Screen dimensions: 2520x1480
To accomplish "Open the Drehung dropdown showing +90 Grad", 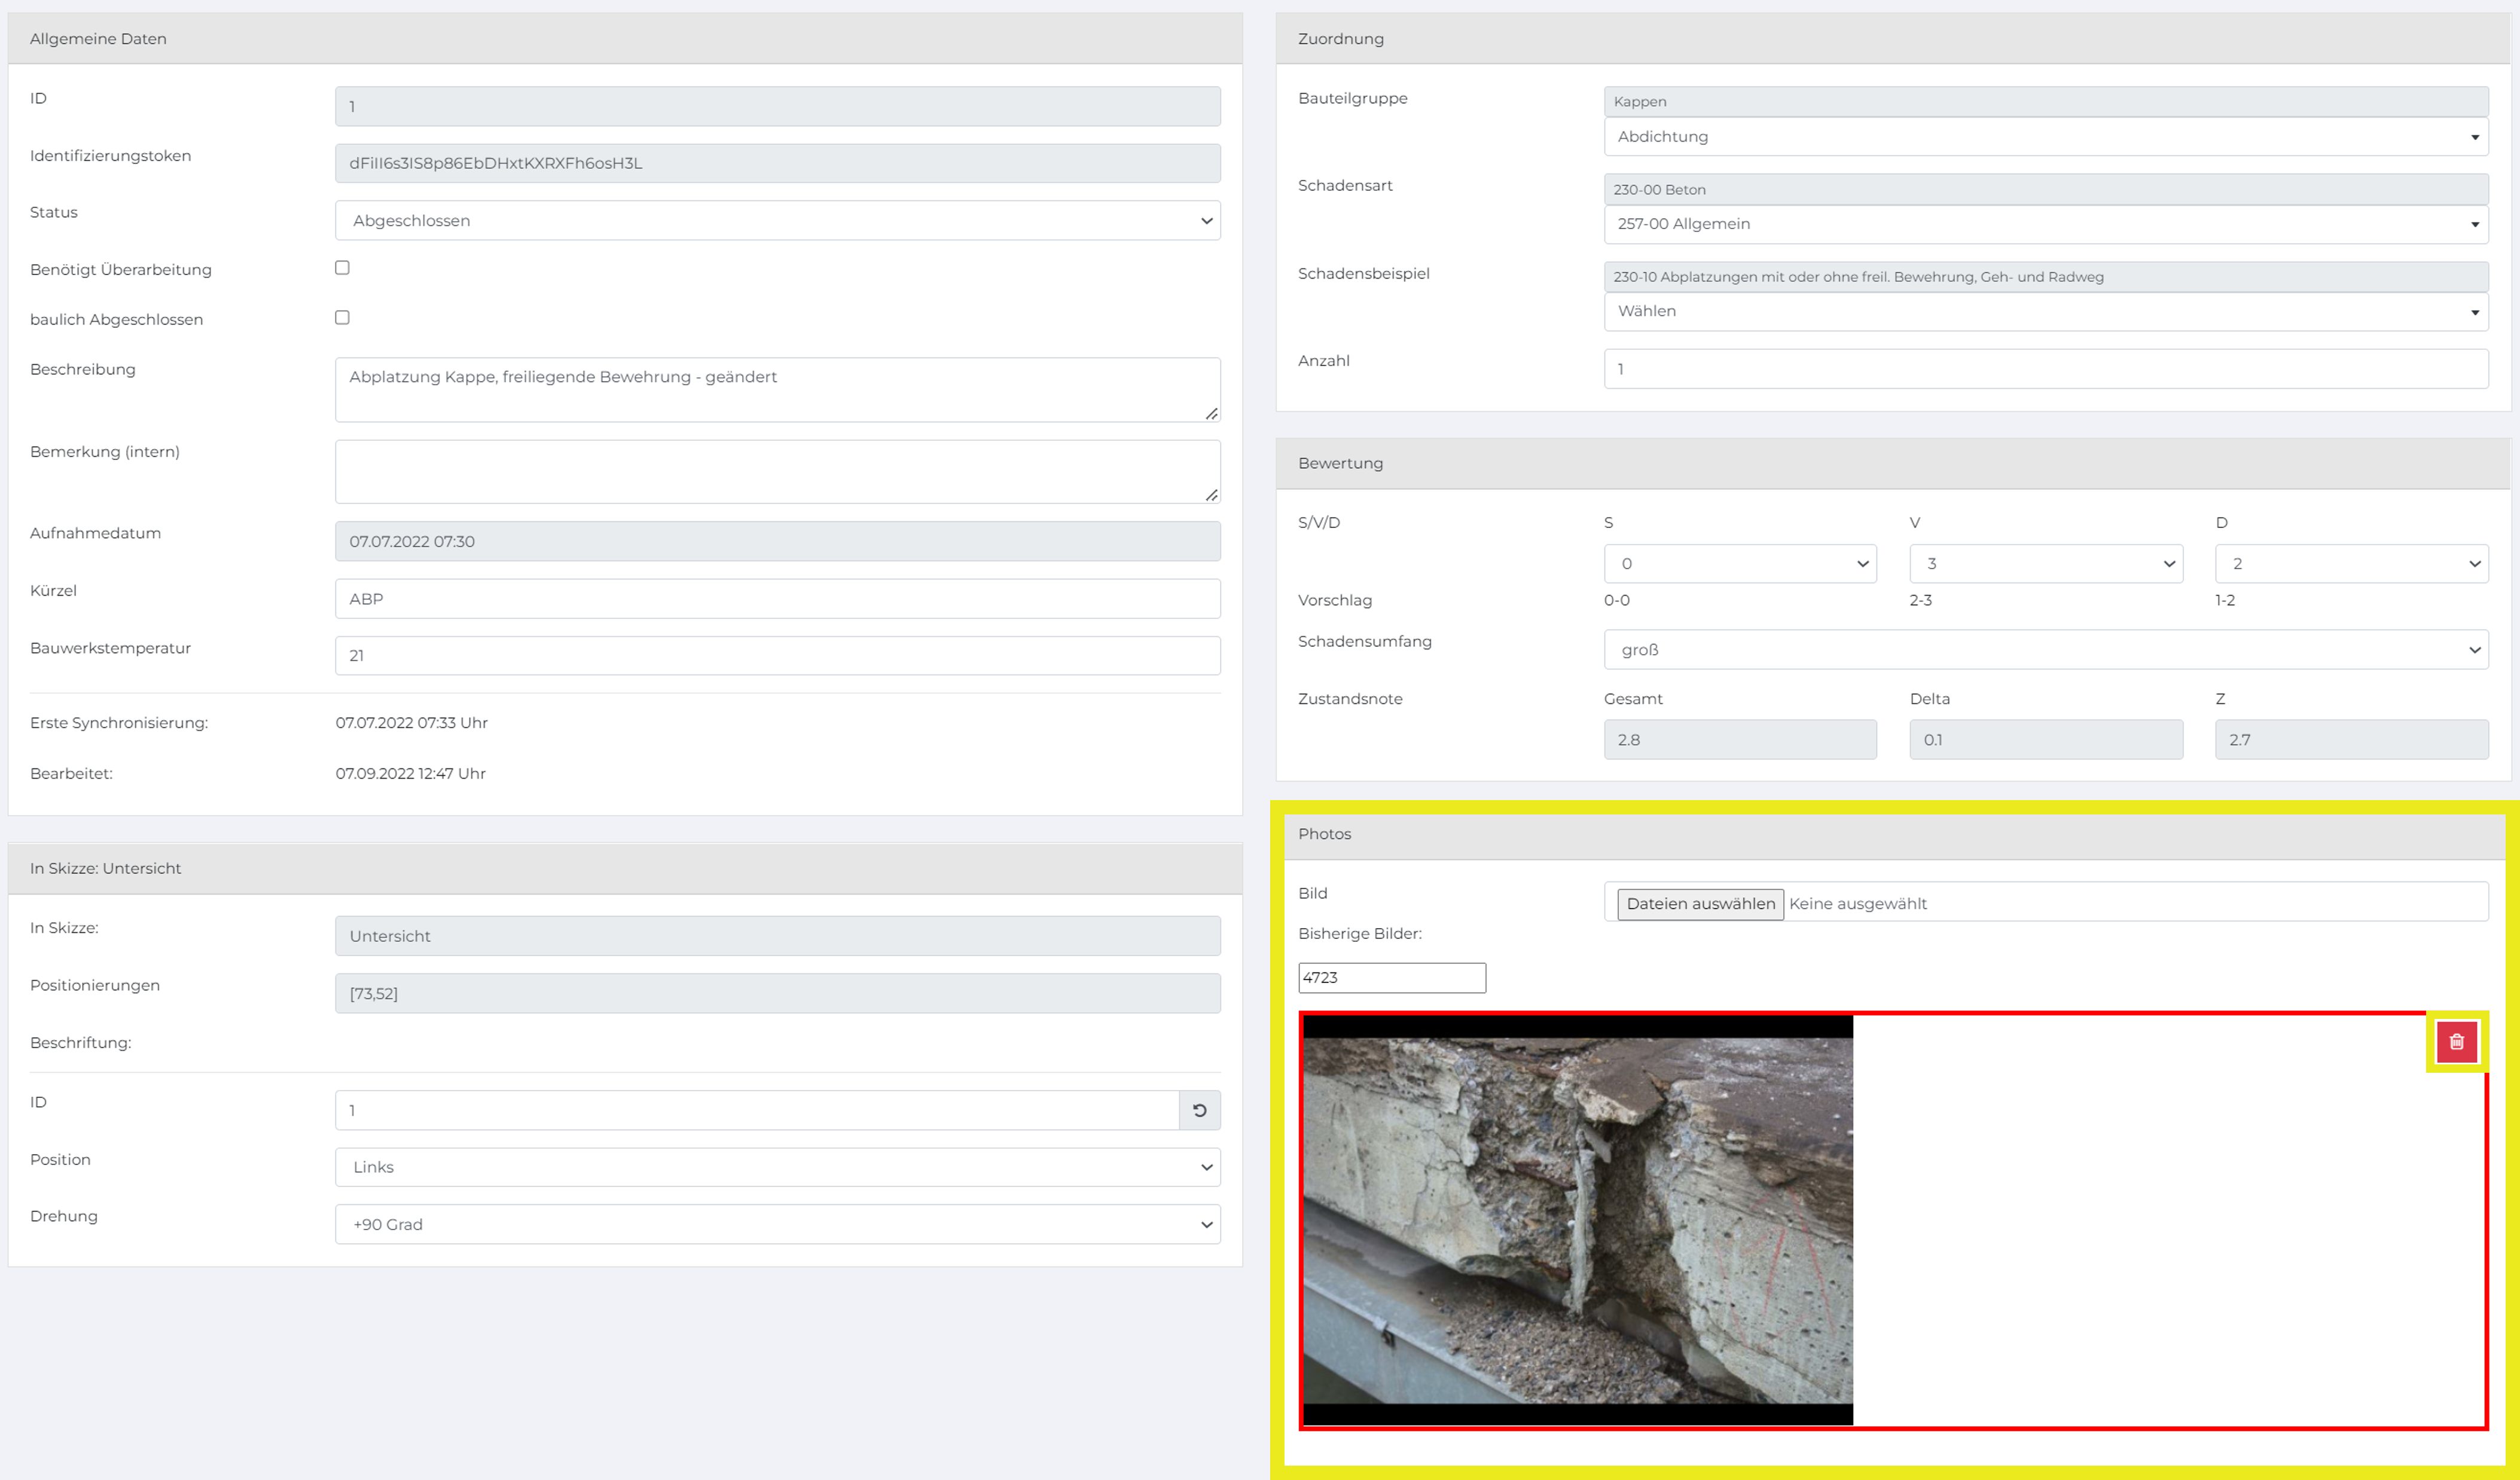I will pos(777,1224).
